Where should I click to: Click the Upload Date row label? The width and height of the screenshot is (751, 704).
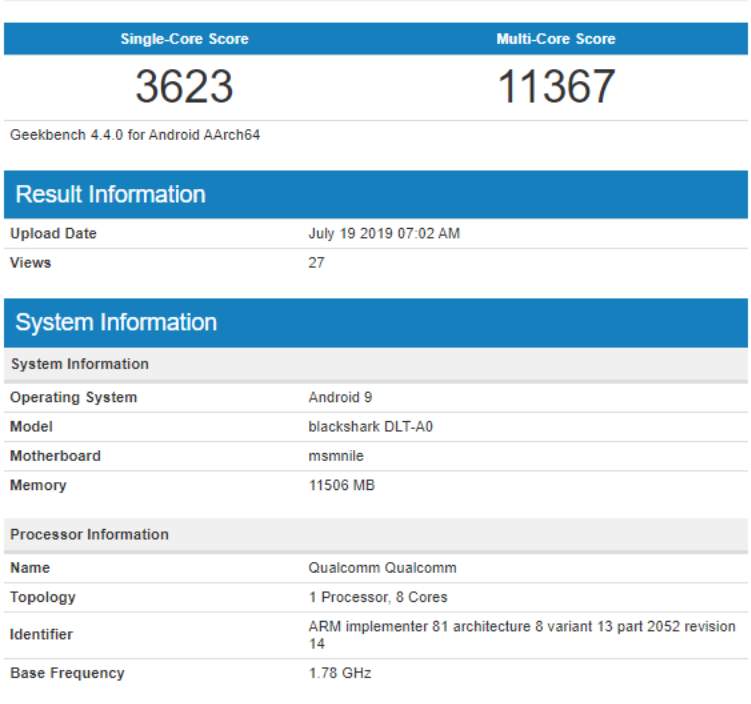53,233
